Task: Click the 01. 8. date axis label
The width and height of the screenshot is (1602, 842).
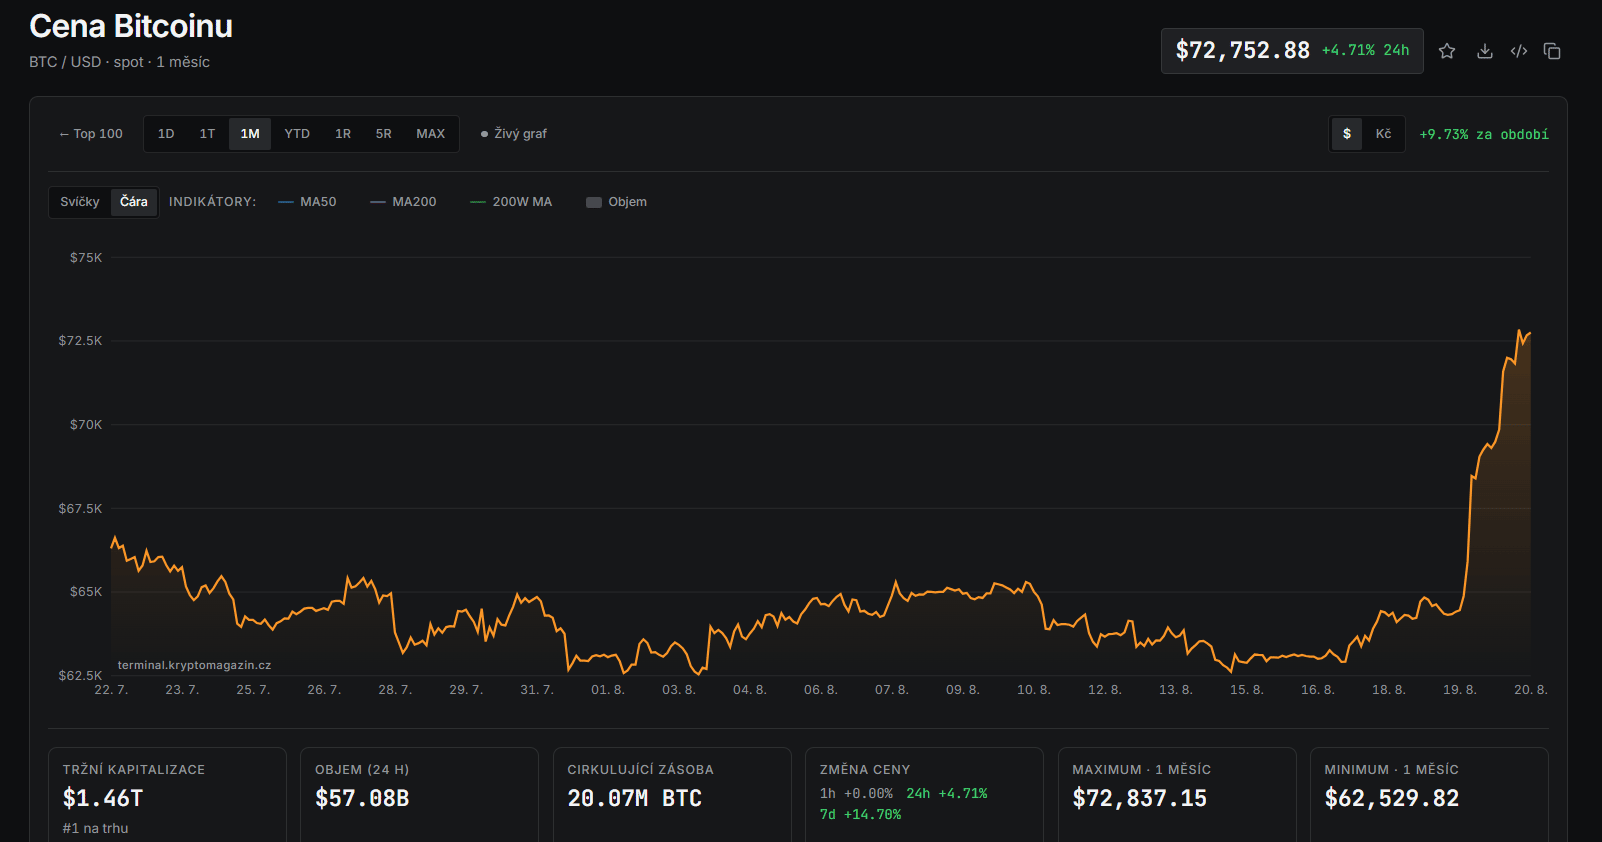Action: 607,690
